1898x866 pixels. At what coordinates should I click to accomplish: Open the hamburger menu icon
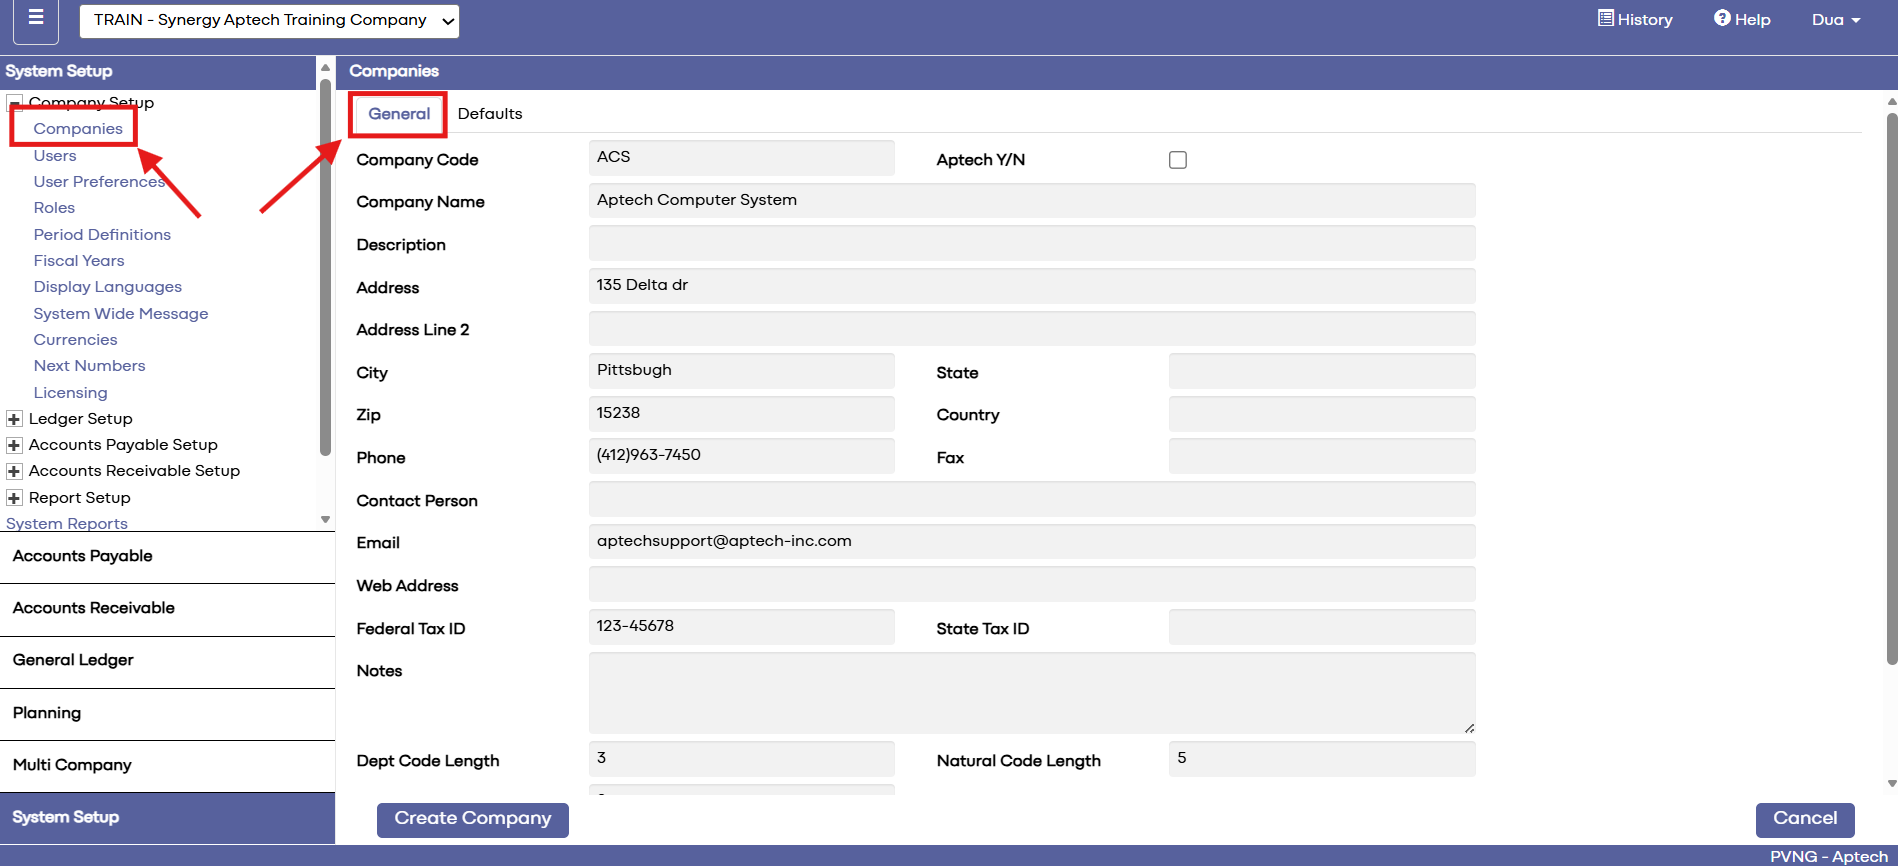coord(36,19)
